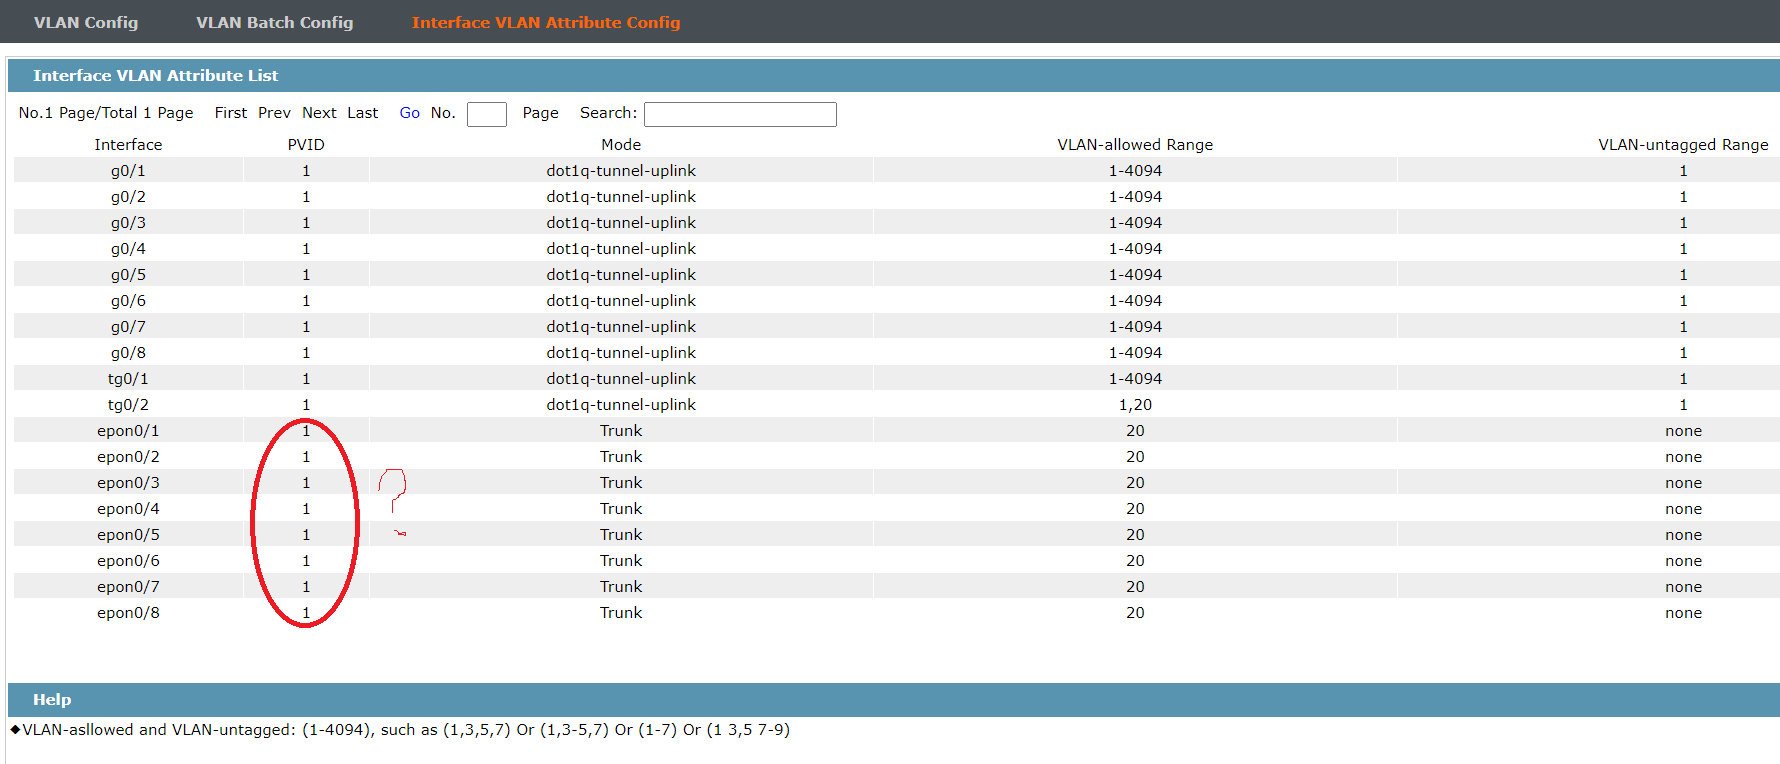This screenshot has width=1780, height=764.
Task: Go to the Prev page
Action: pyautogui.click(x=274, y=113)
